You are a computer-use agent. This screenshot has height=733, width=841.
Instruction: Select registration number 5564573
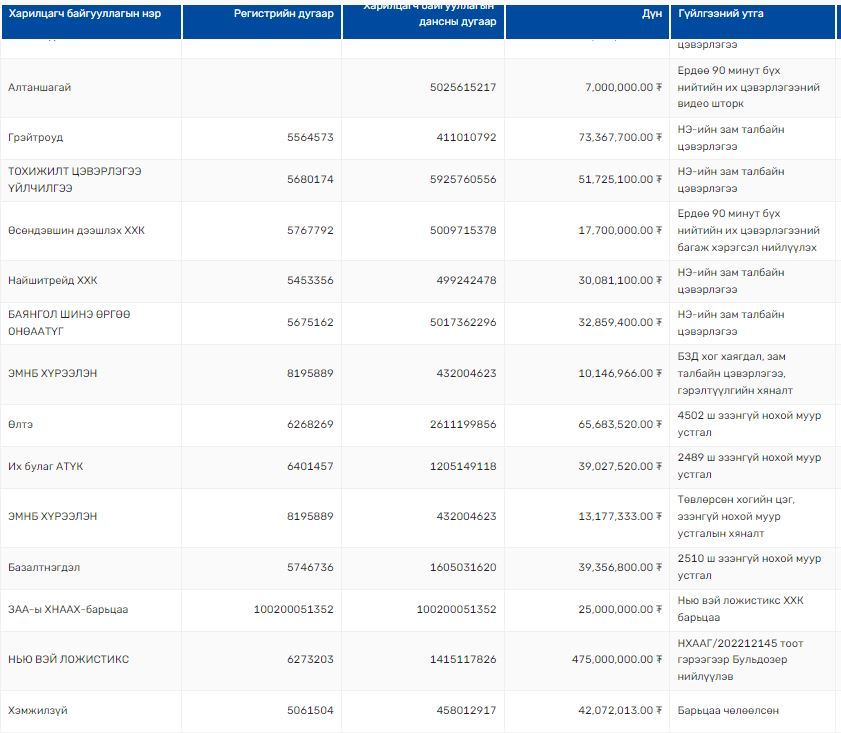coord(310,138)
